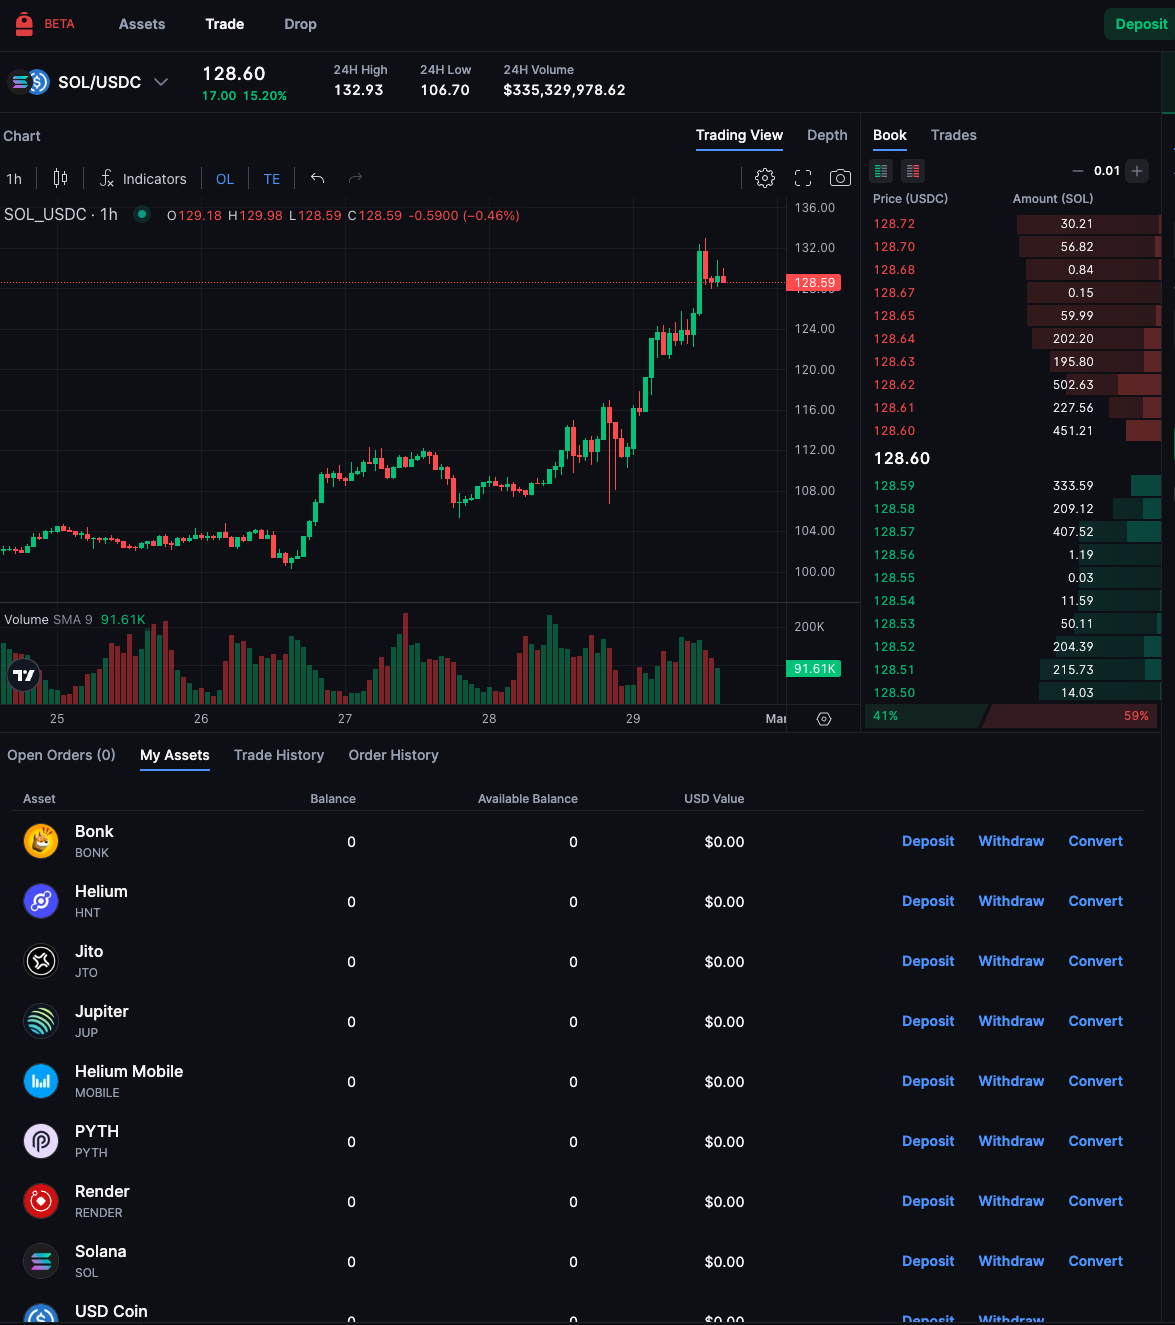Click the Helium HNT icon
The image size is (1175, 1325).
point(41,901)
